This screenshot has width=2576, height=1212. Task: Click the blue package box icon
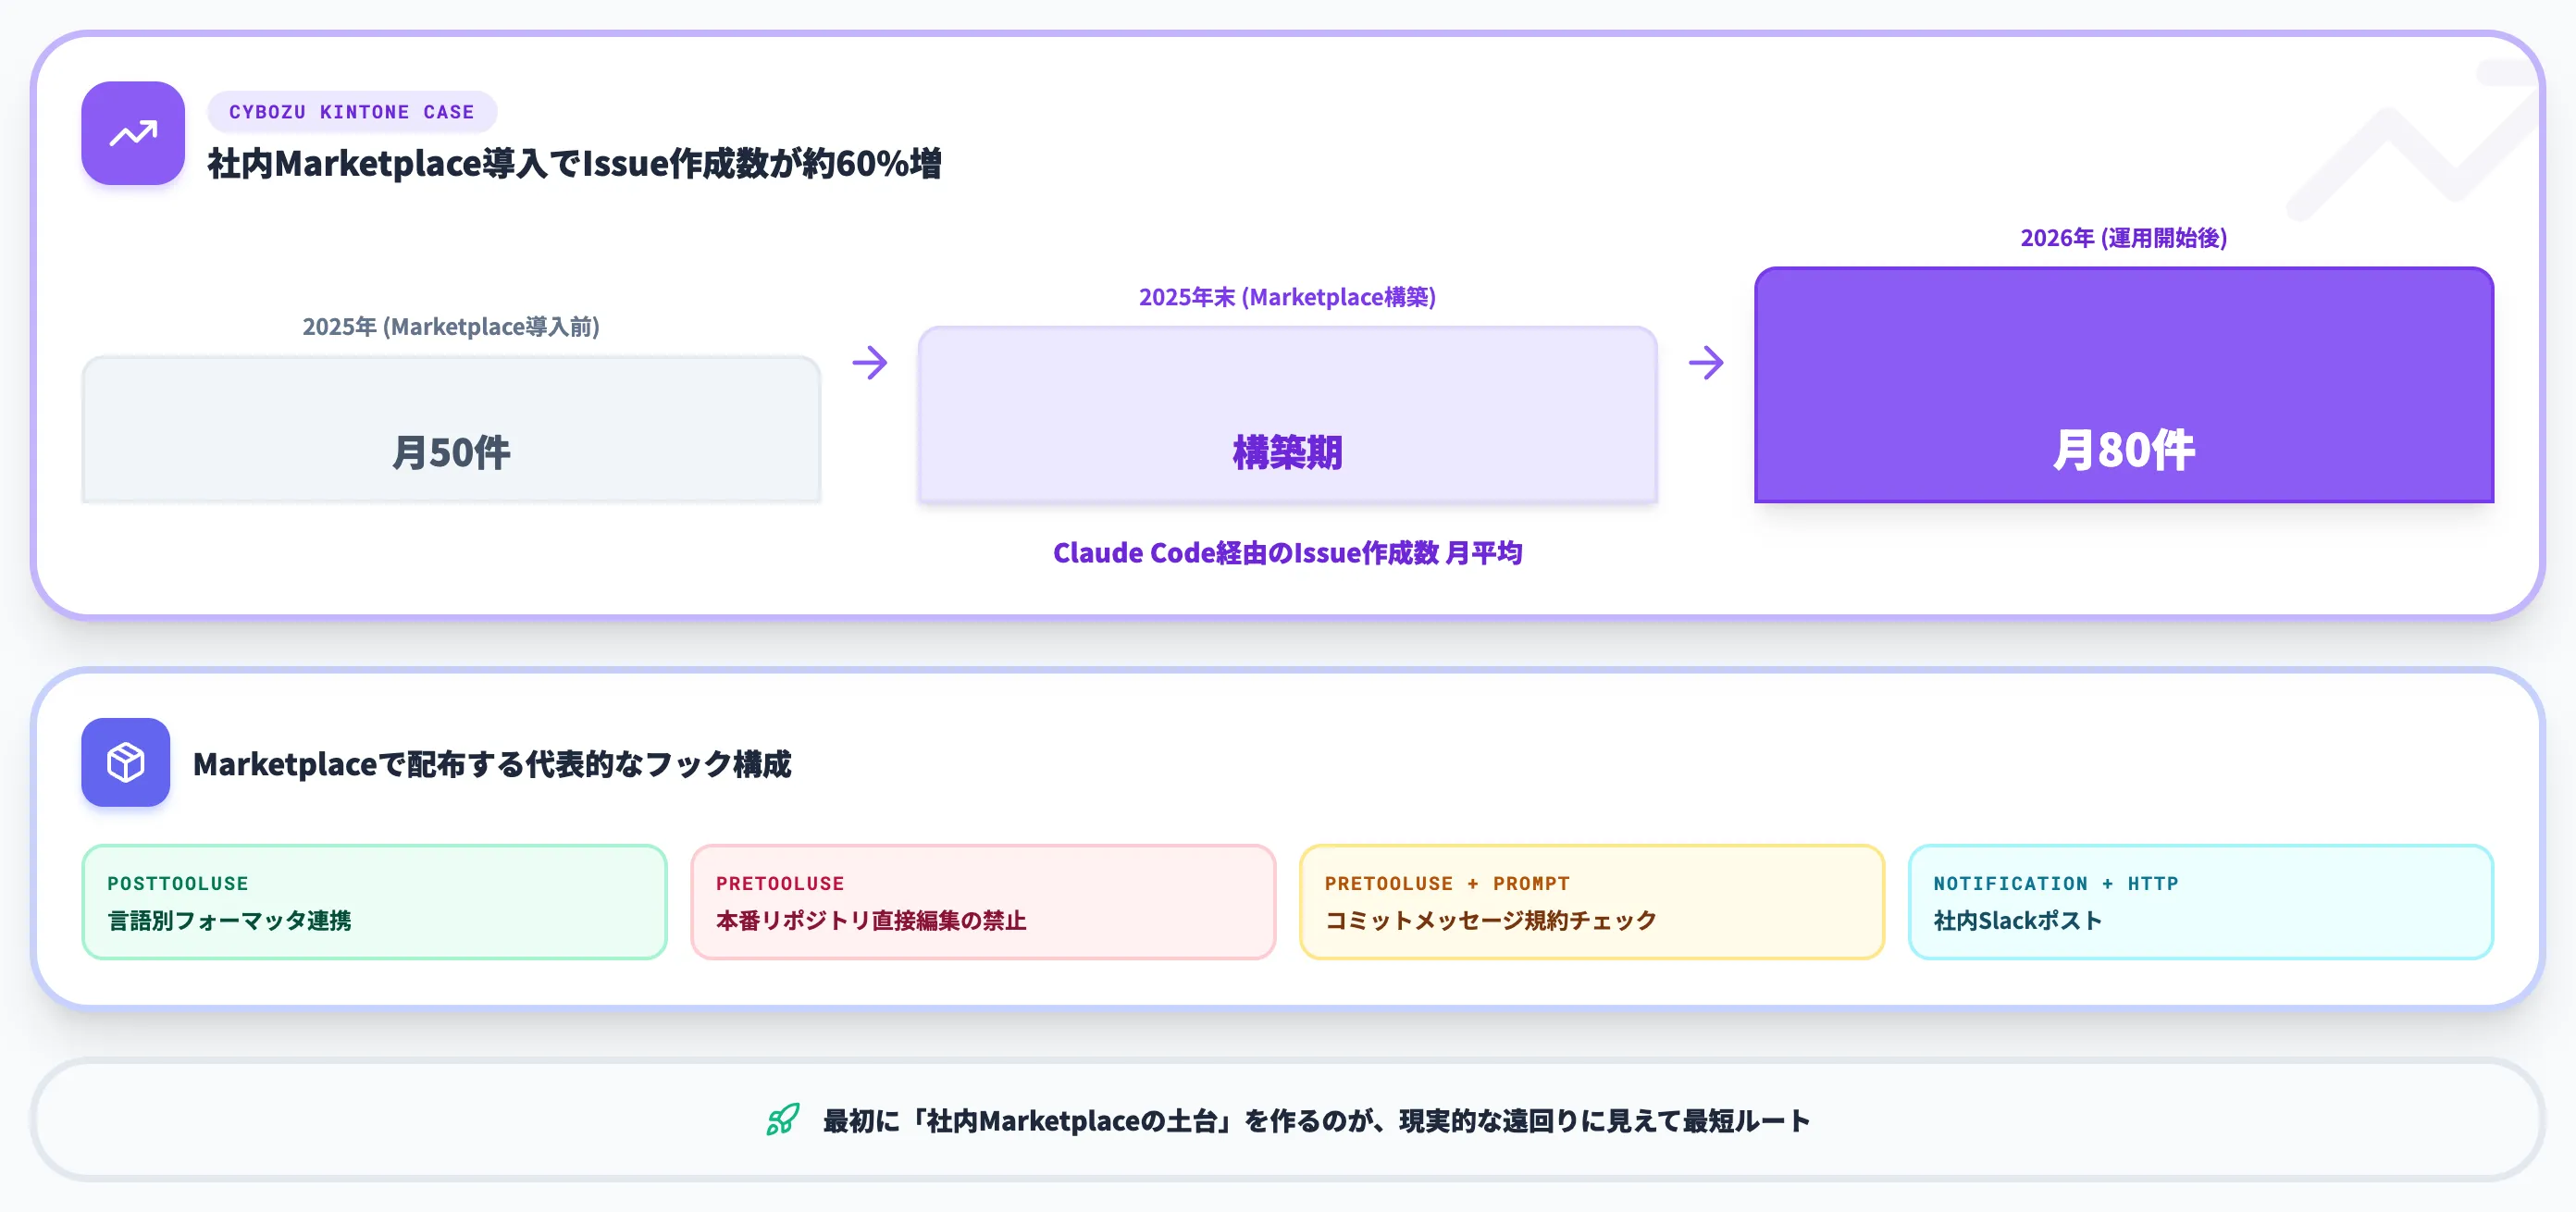tap(126, 763)
